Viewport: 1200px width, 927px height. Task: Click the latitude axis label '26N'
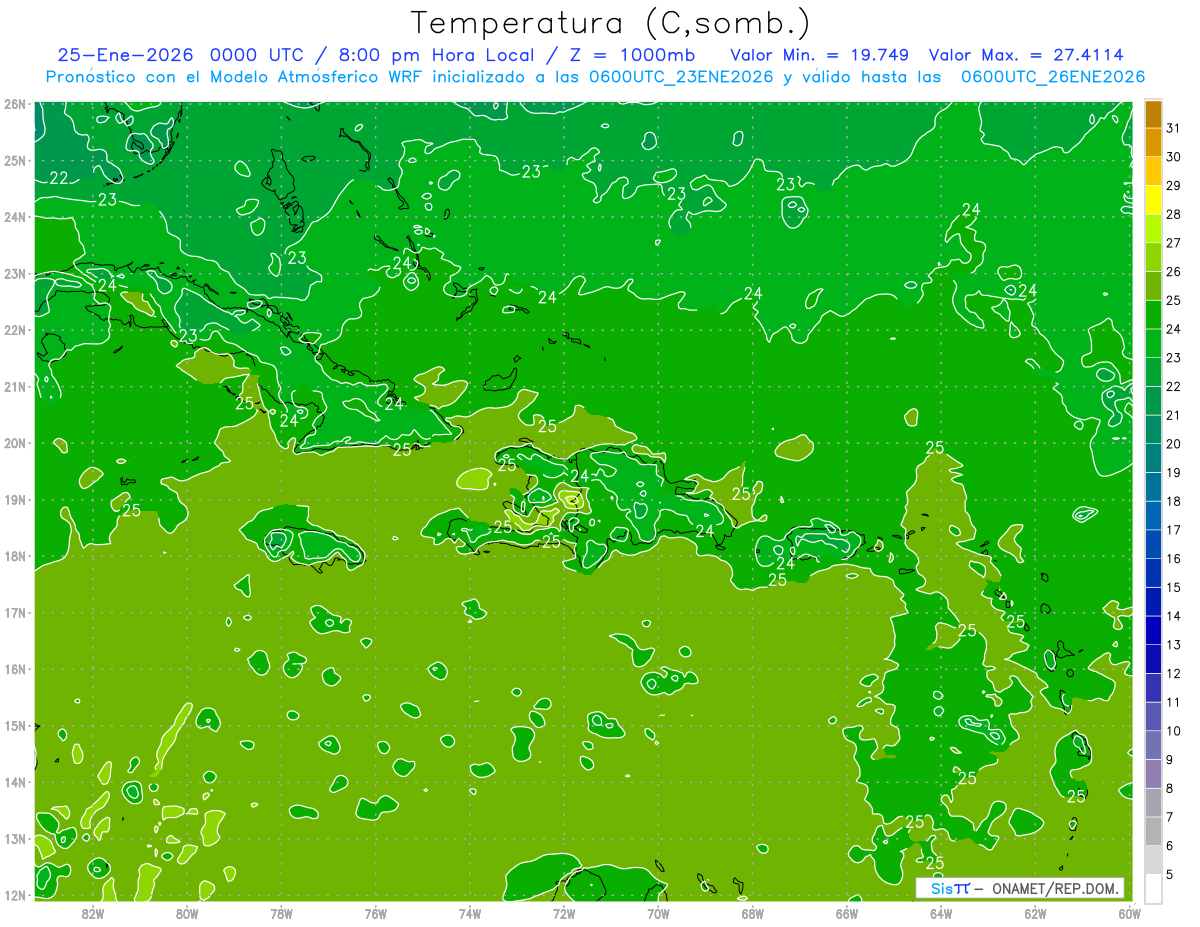tap(15, 104)
